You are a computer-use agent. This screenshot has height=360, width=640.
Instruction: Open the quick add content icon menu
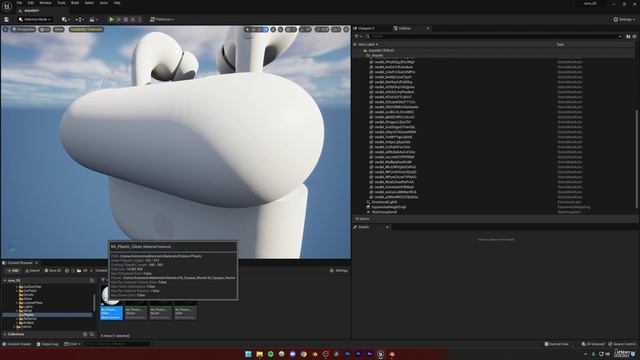pyautogui.click(x=65, y=20)
